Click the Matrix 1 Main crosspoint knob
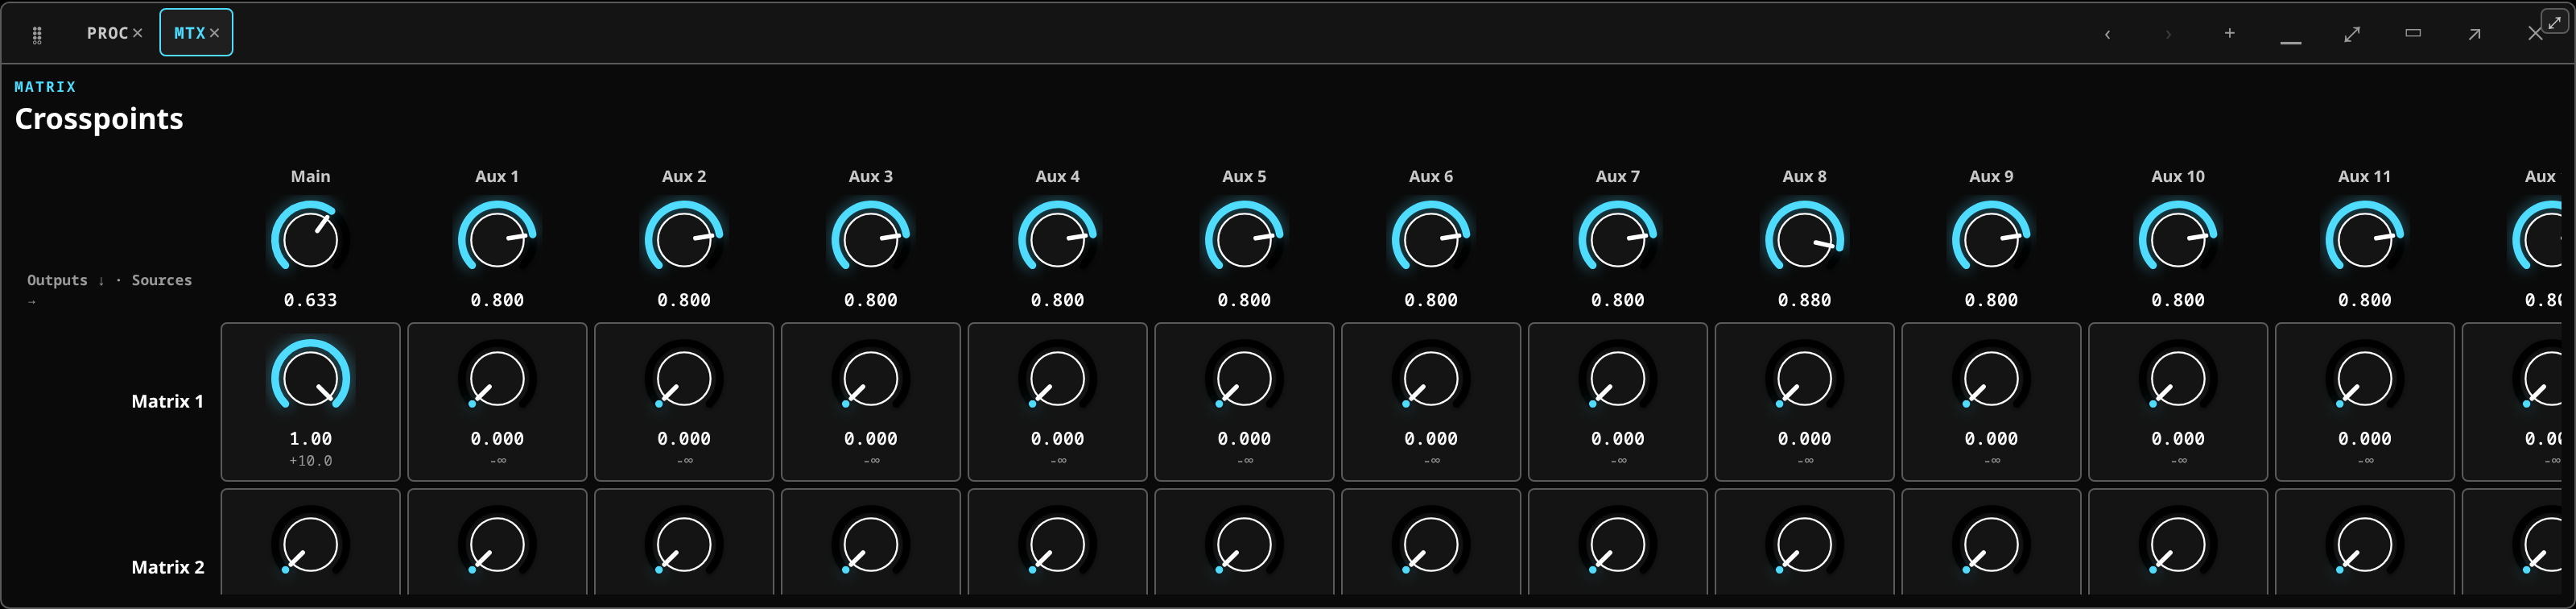 click(311, 378)
